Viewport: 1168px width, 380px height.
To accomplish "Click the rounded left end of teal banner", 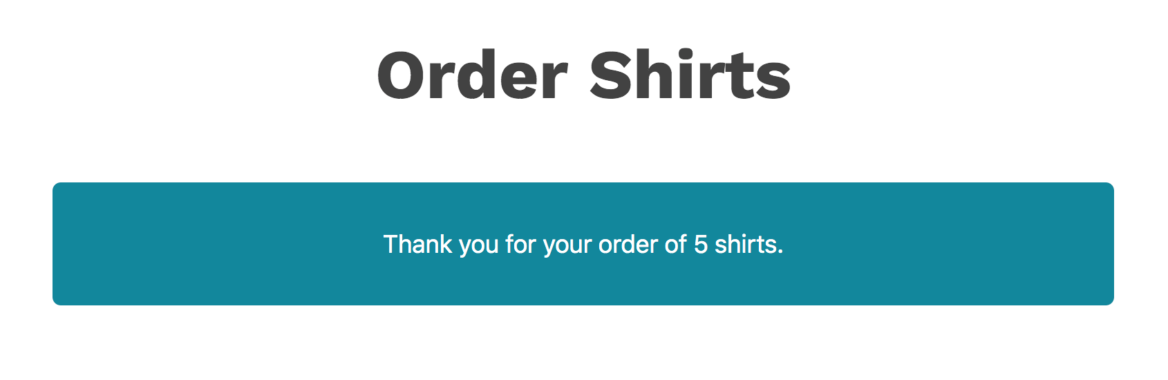I will (x=58, y=244).
